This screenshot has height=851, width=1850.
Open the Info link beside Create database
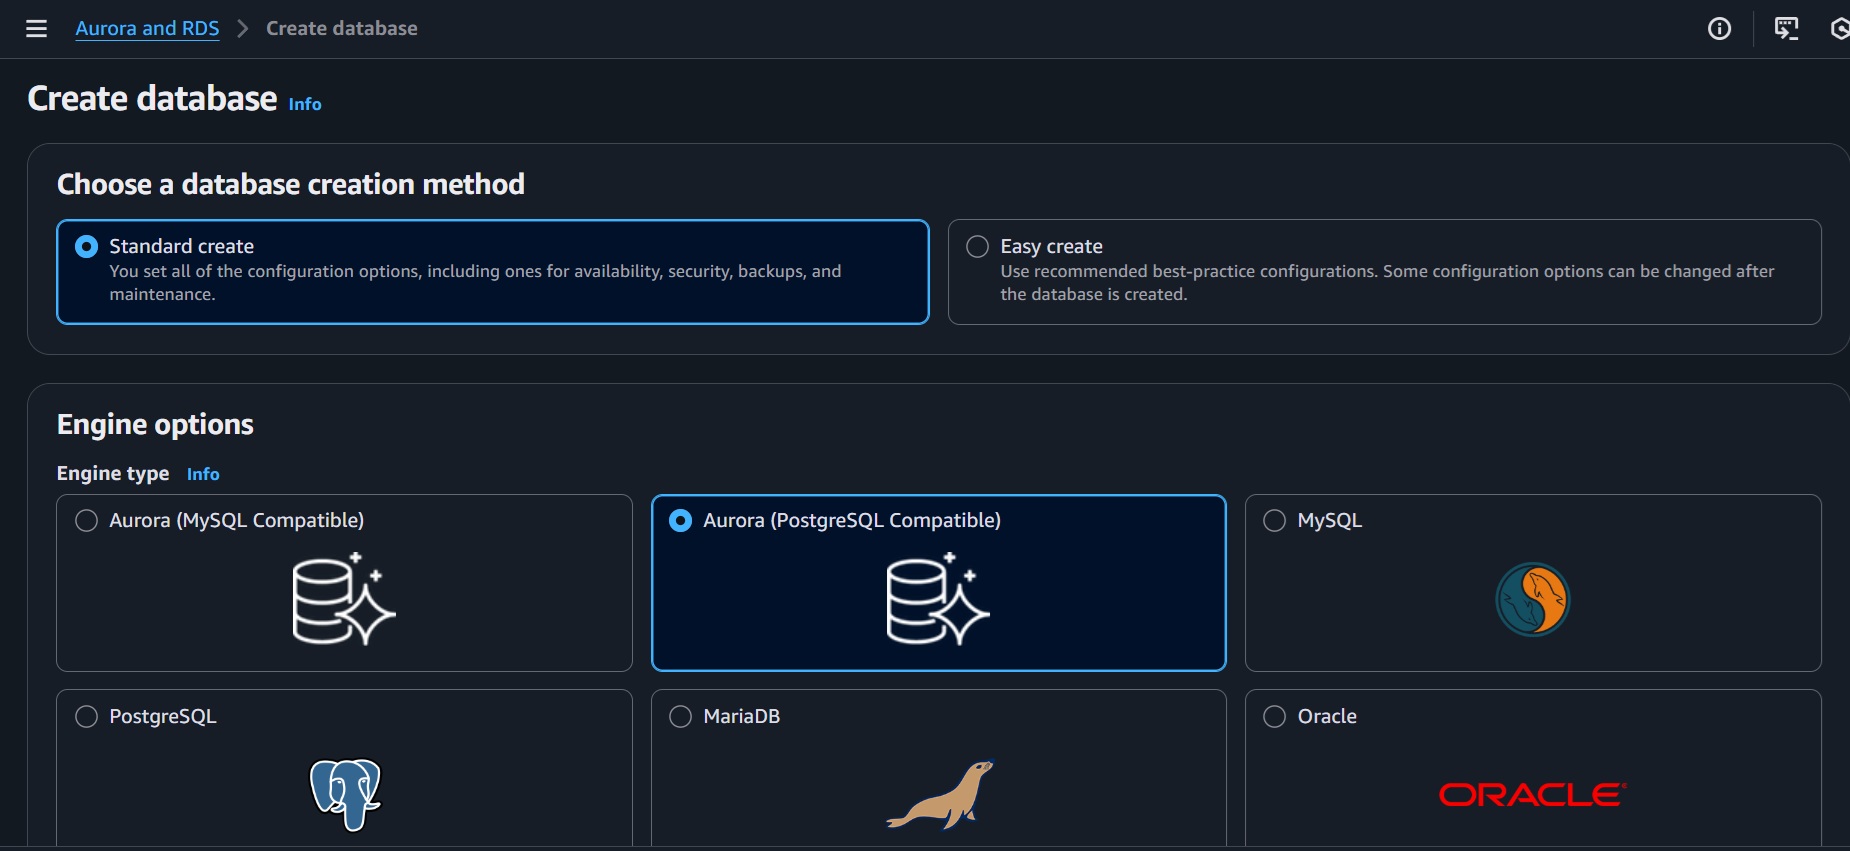(x=305, y=104)
